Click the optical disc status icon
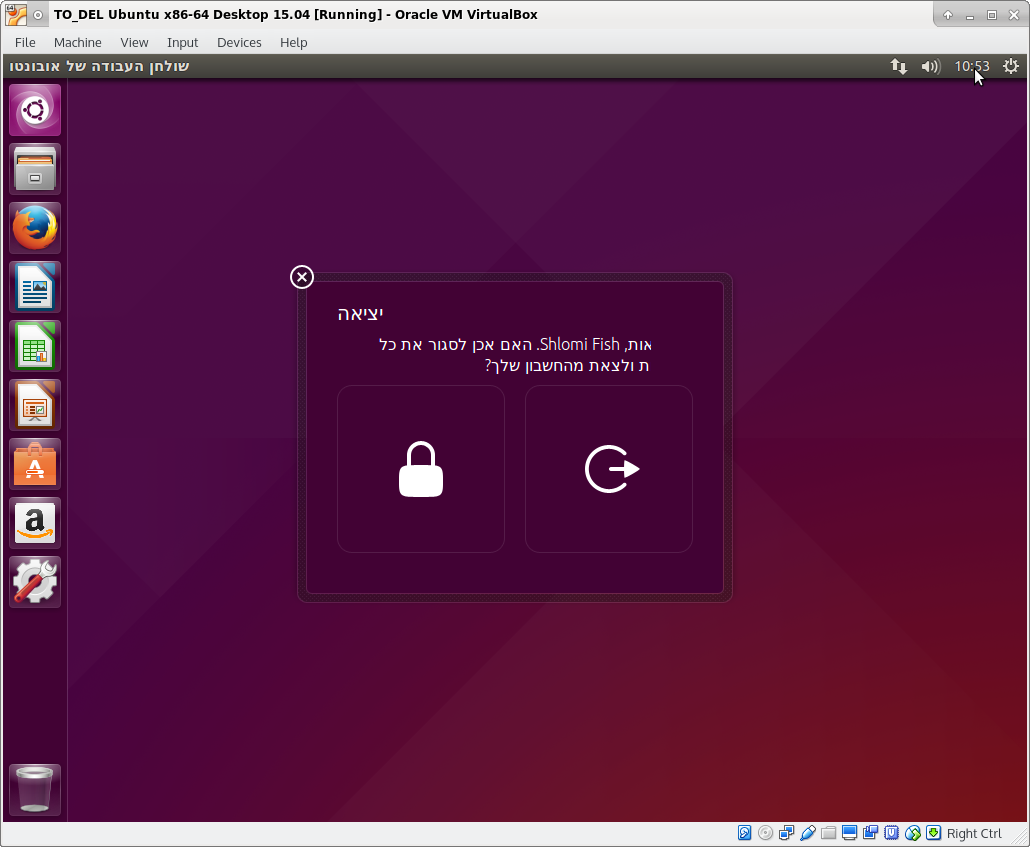The height and width of the screenshot is (847, 1030). [765, 833]
